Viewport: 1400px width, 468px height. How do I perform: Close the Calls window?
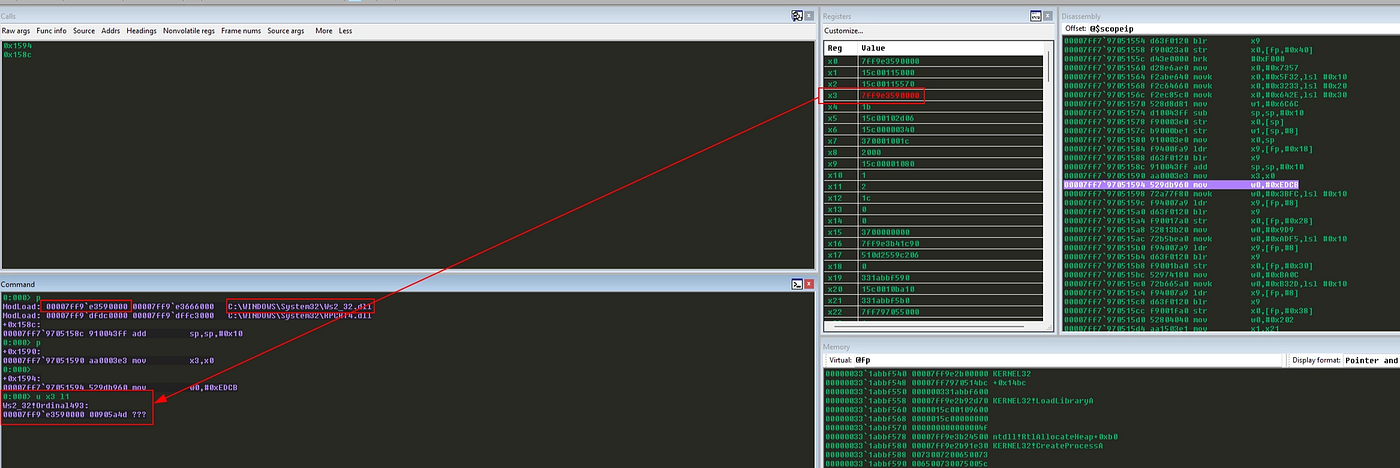[x=809, y=16]
